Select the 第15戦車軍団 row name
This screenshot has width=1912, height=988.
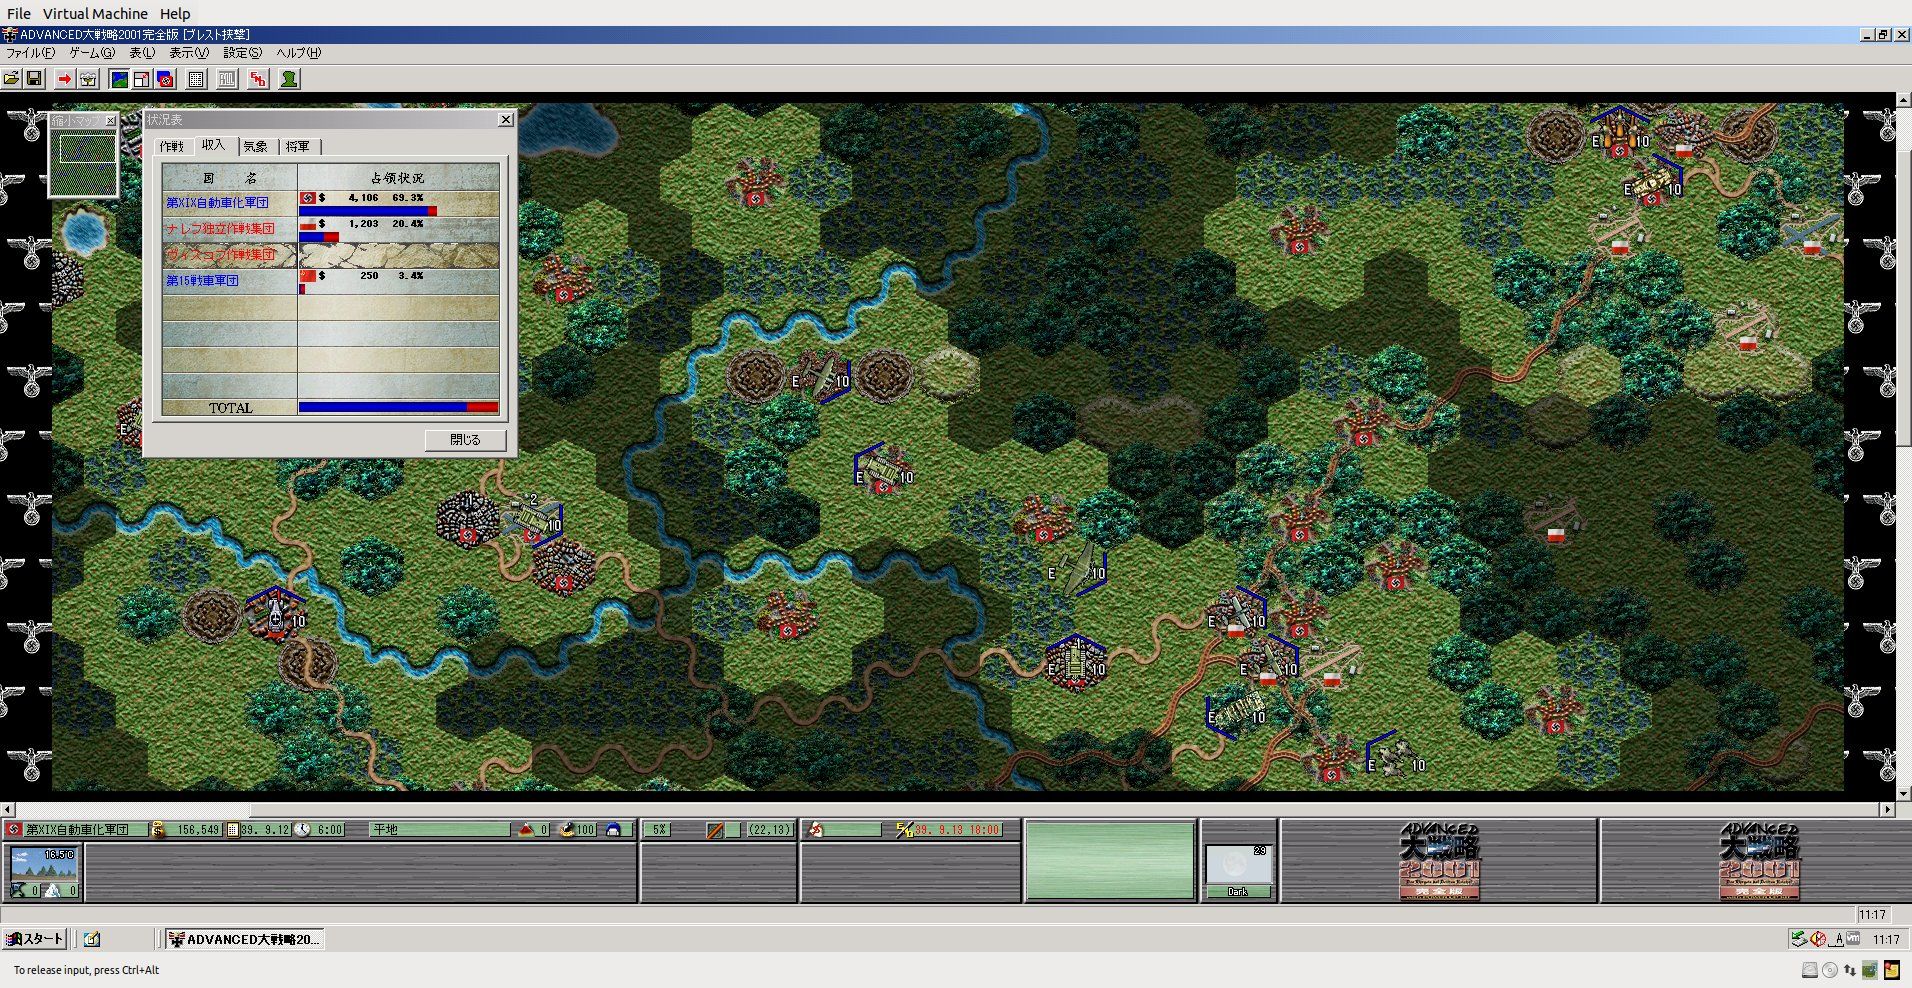point(202,281)
